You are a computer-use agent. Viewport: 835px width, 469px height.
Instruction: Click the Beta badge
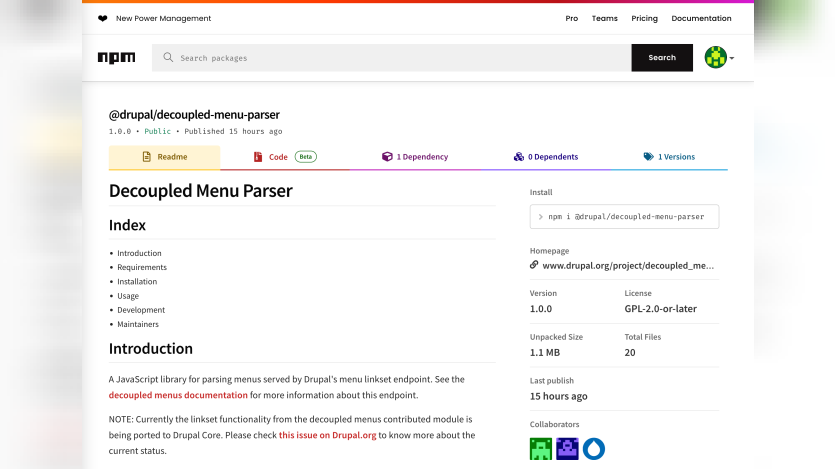pyautogui.click(x=306, y=157)
